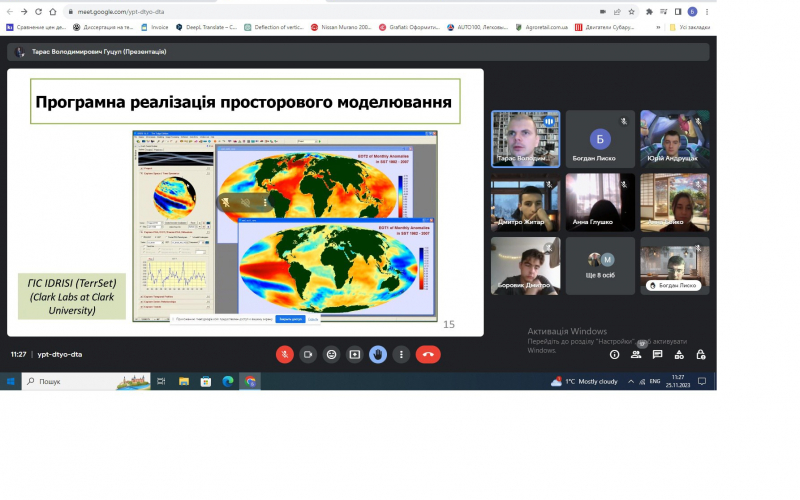Select Тарас Володимирович's video tile
This screenshot has height=500, width=800.
[x=526, y=139]
